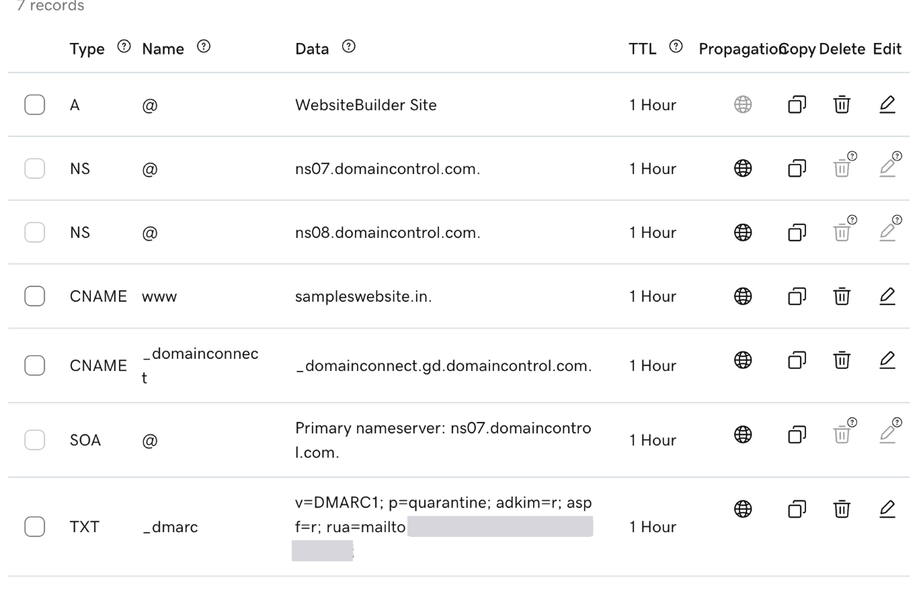The width and height of the screenshot is (919, 594).
Task: Check the _dmarc TXT record checkbox
Action: 35,527
